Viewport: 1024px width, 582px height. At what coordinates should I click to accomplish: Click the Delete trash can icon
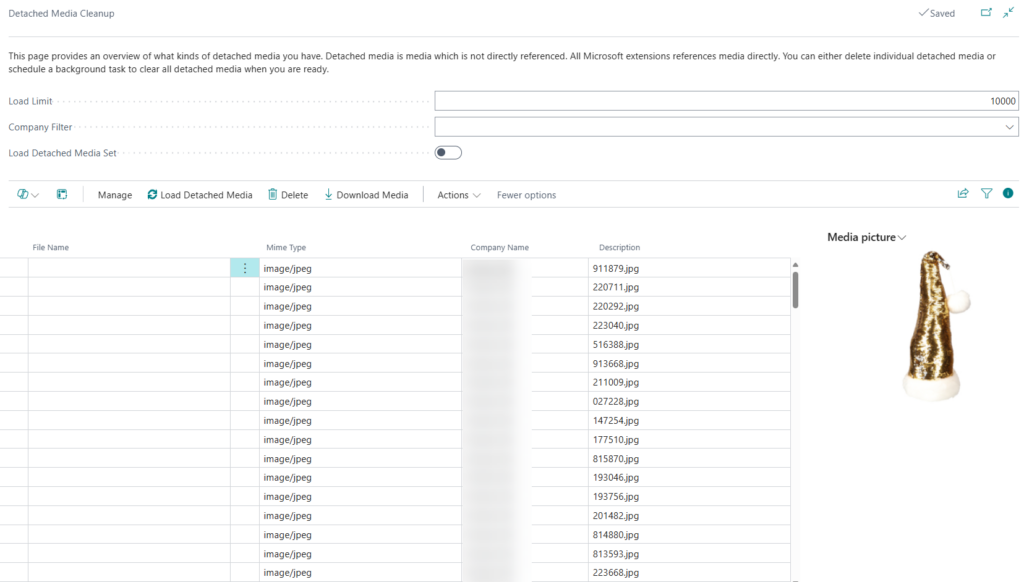(272, 195)
